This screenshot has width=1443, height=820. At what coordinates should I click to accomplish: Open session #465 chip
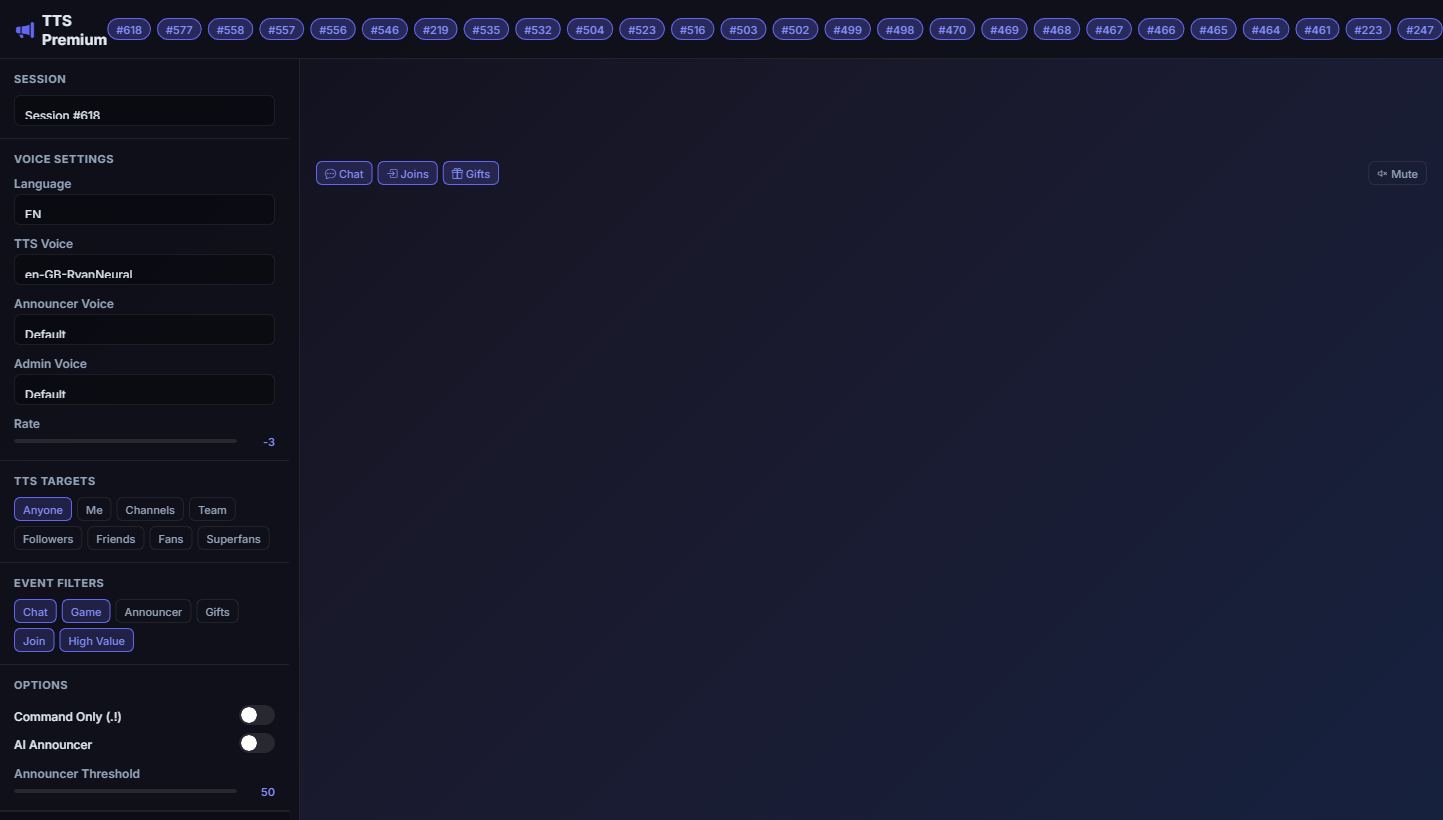(x=1213, y=30)
